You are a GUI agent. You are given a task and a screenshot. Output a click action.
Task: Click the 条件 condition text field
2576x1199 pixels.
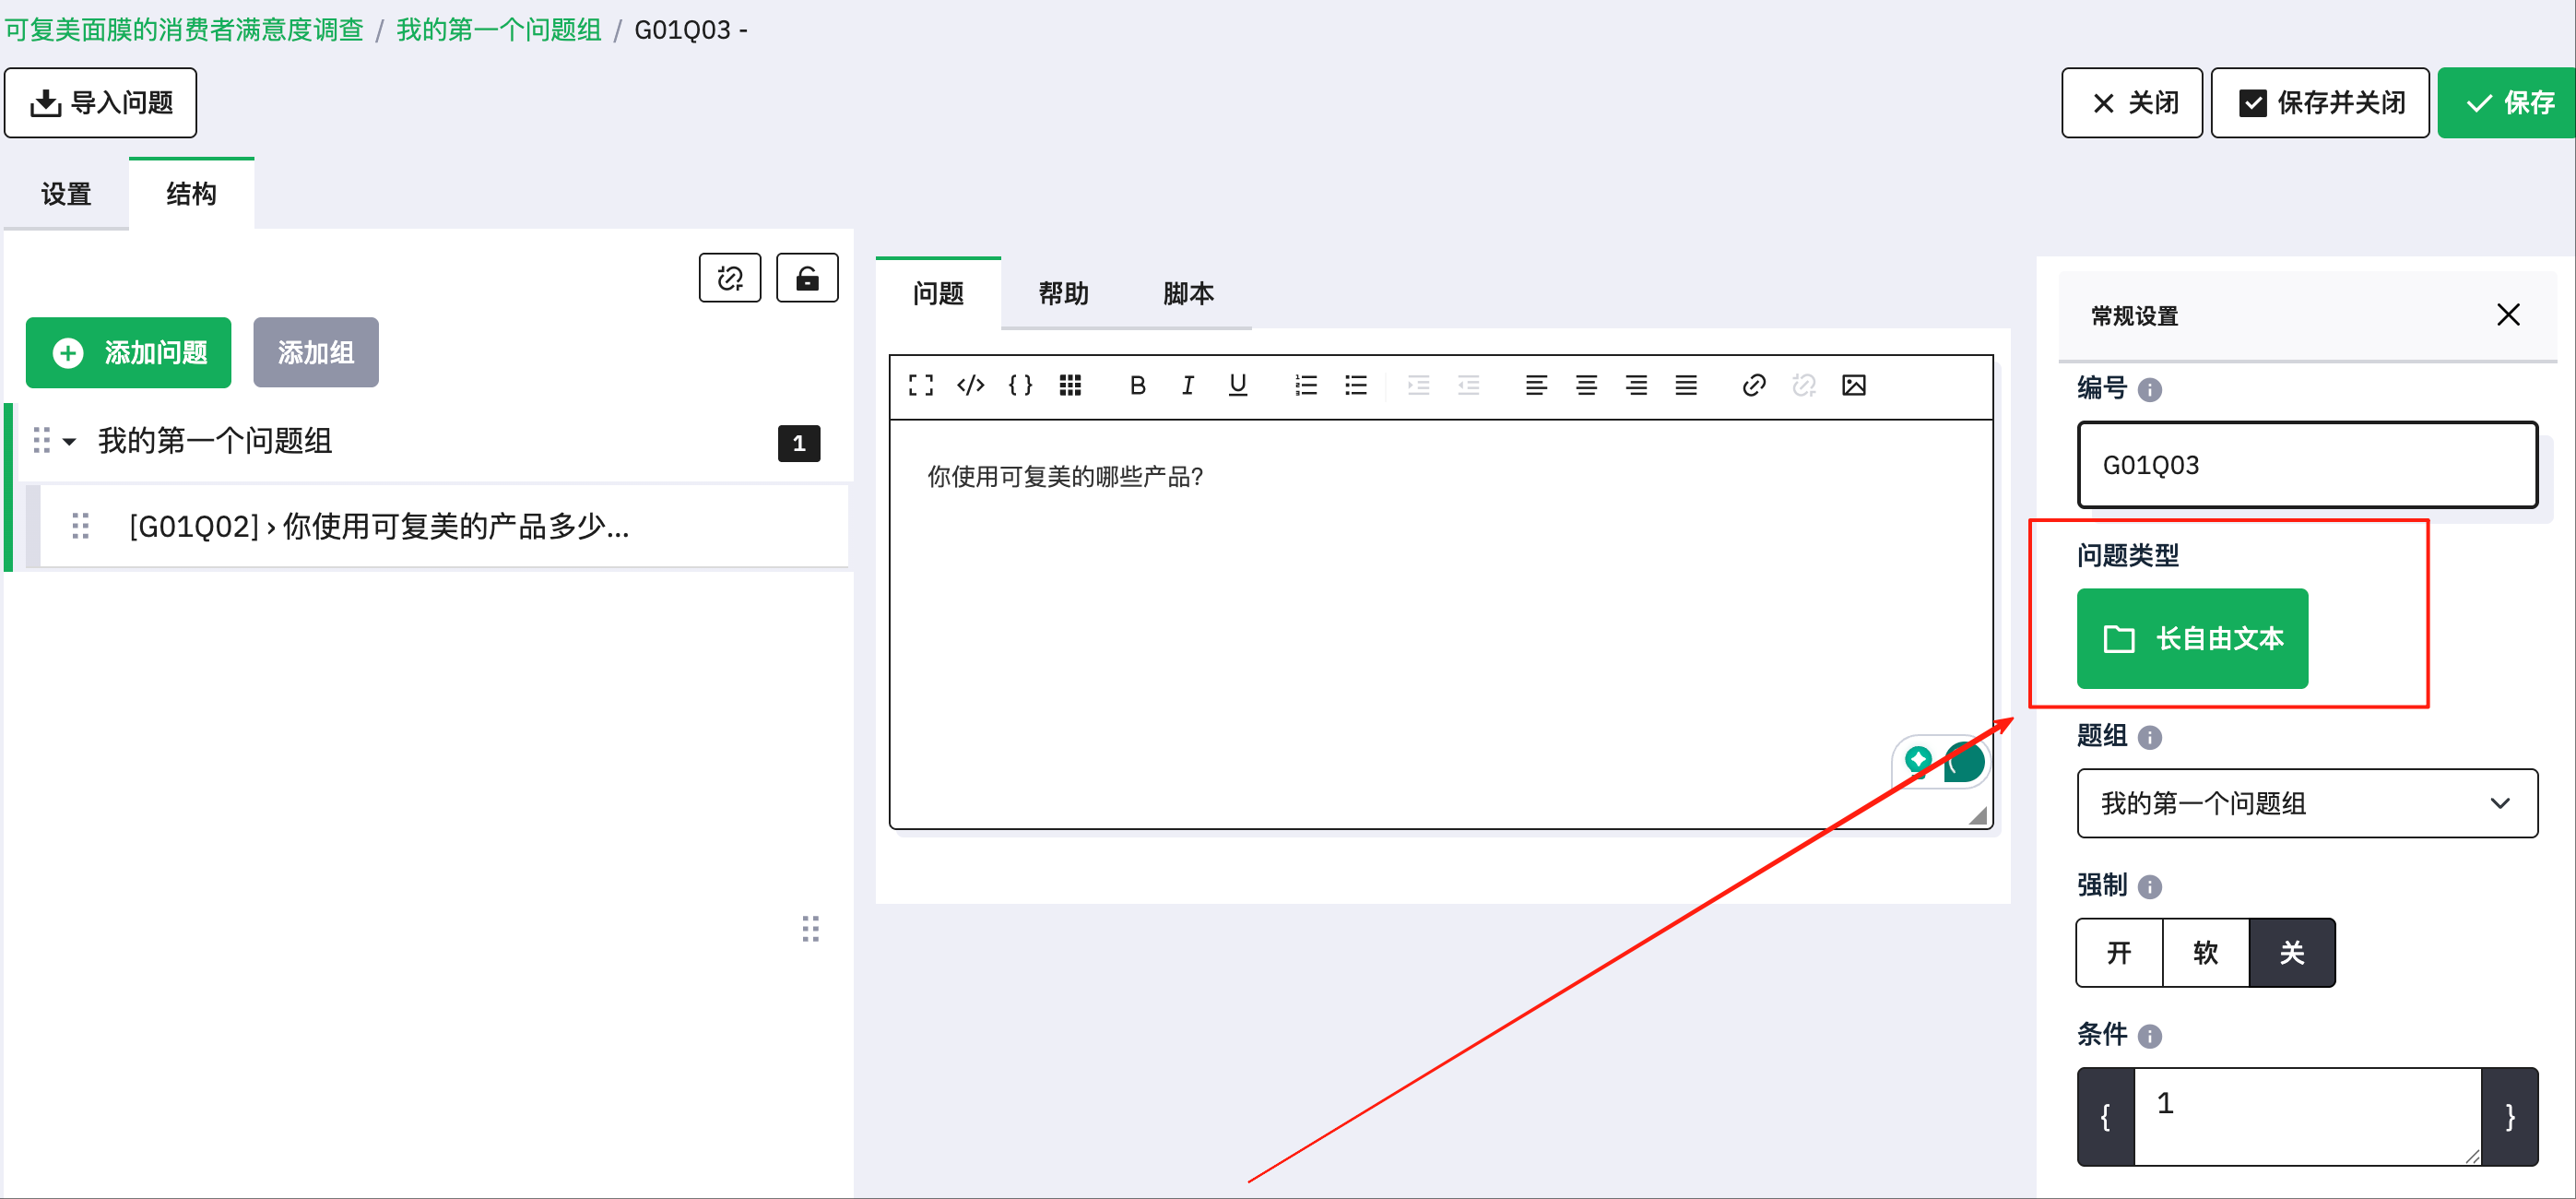coord(2307,1116)
